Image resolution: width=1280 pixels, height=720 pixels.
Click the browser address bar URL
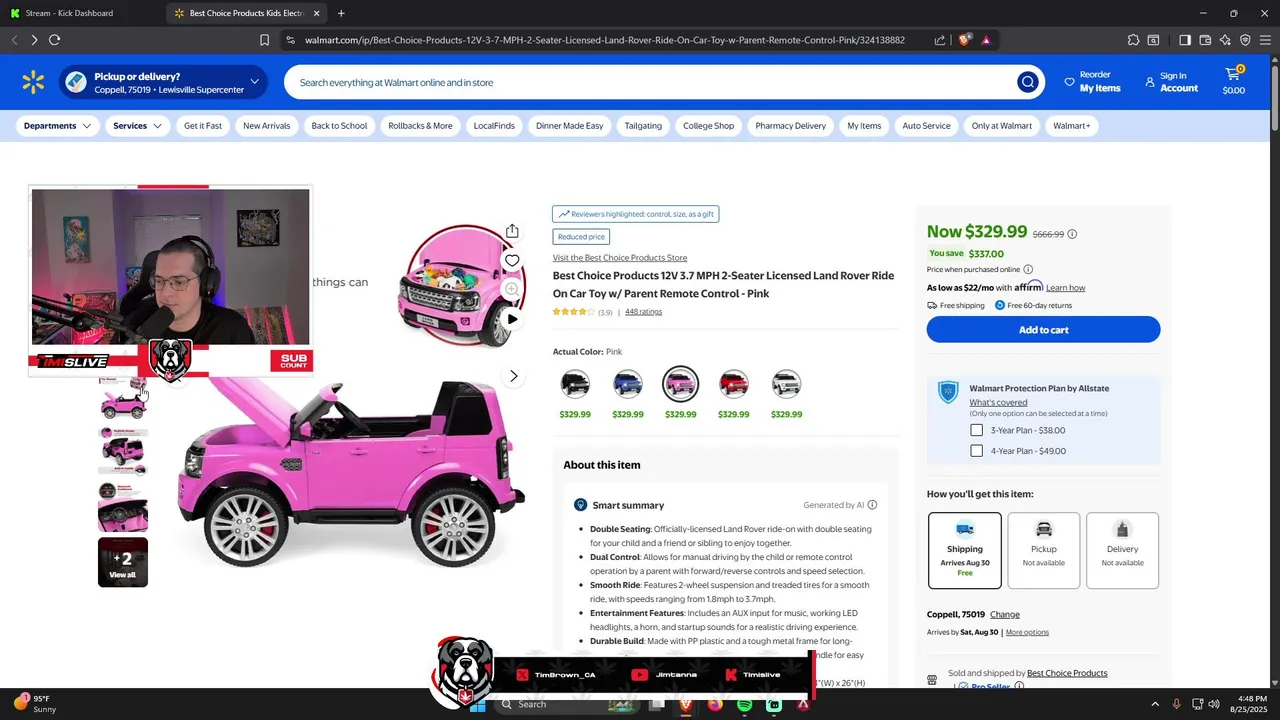605,40
